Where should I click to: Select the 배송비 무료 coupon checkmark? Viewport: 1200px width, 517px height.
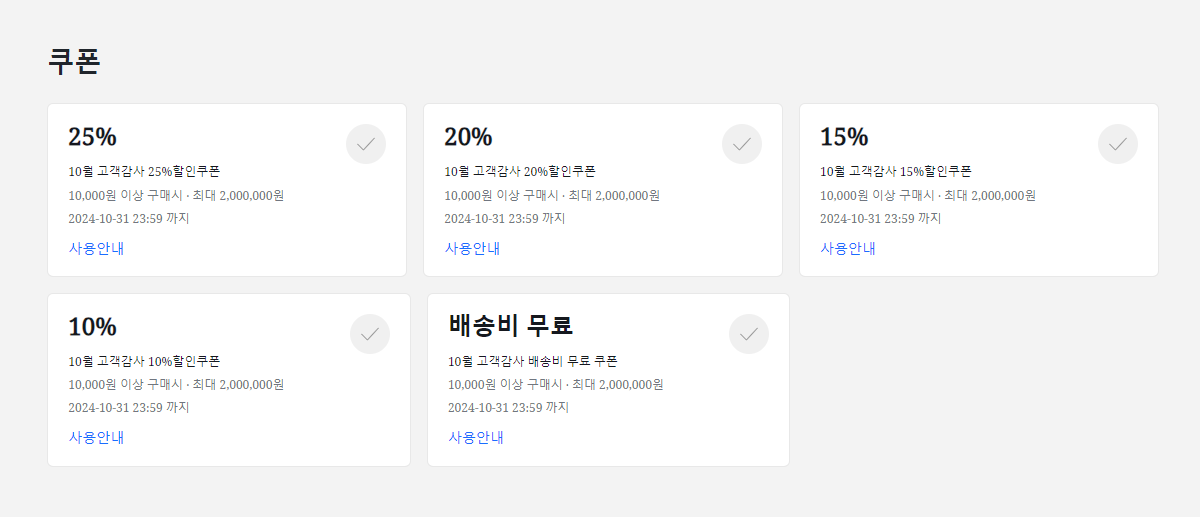point(749,334)
